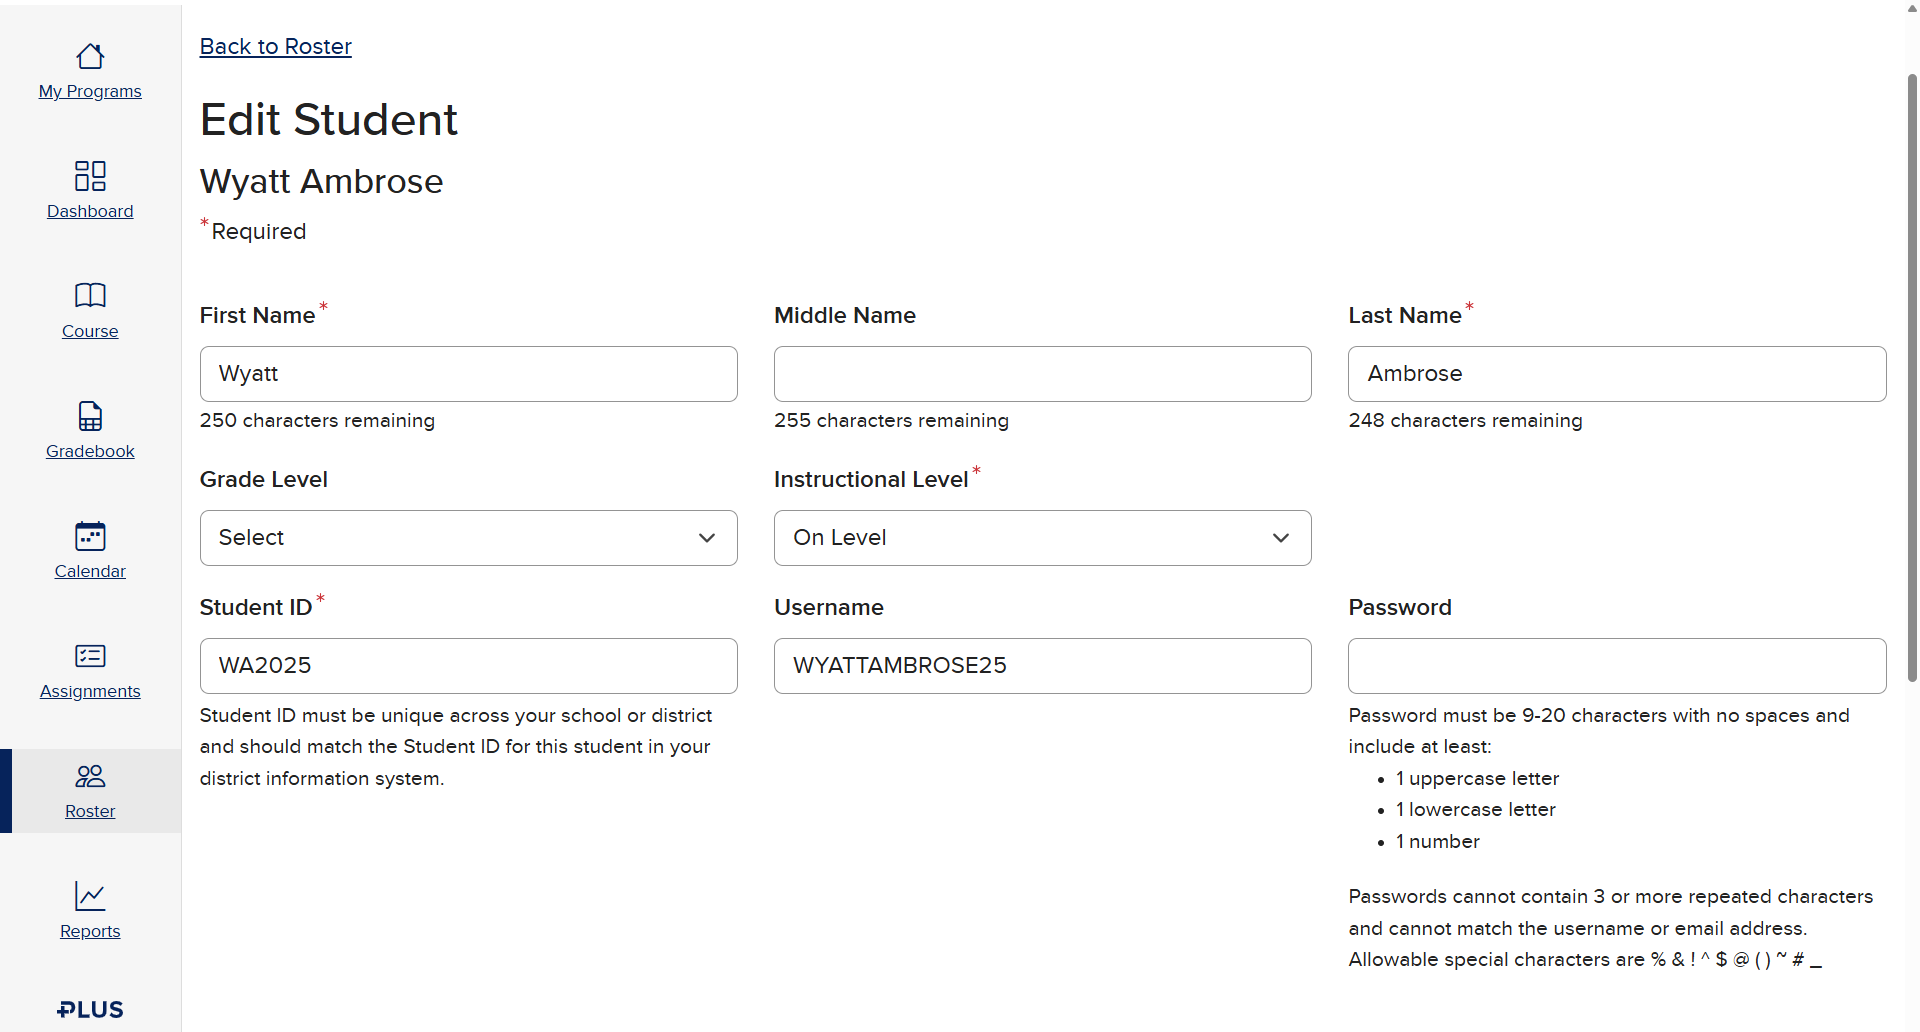
Task: Open the Dashboard grid icon
Action: coord(90,176)
